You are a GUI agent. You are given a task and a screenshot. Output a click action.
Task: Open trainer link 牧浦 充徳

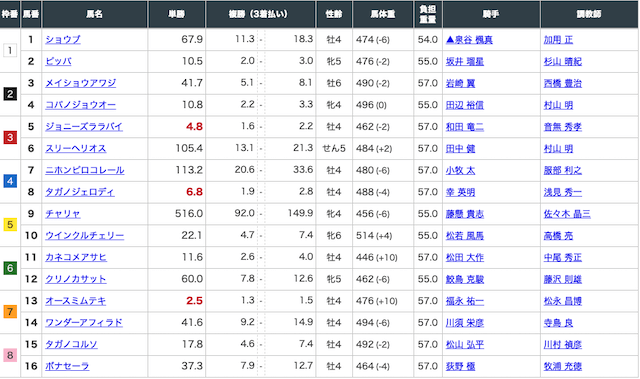point(562,366)
